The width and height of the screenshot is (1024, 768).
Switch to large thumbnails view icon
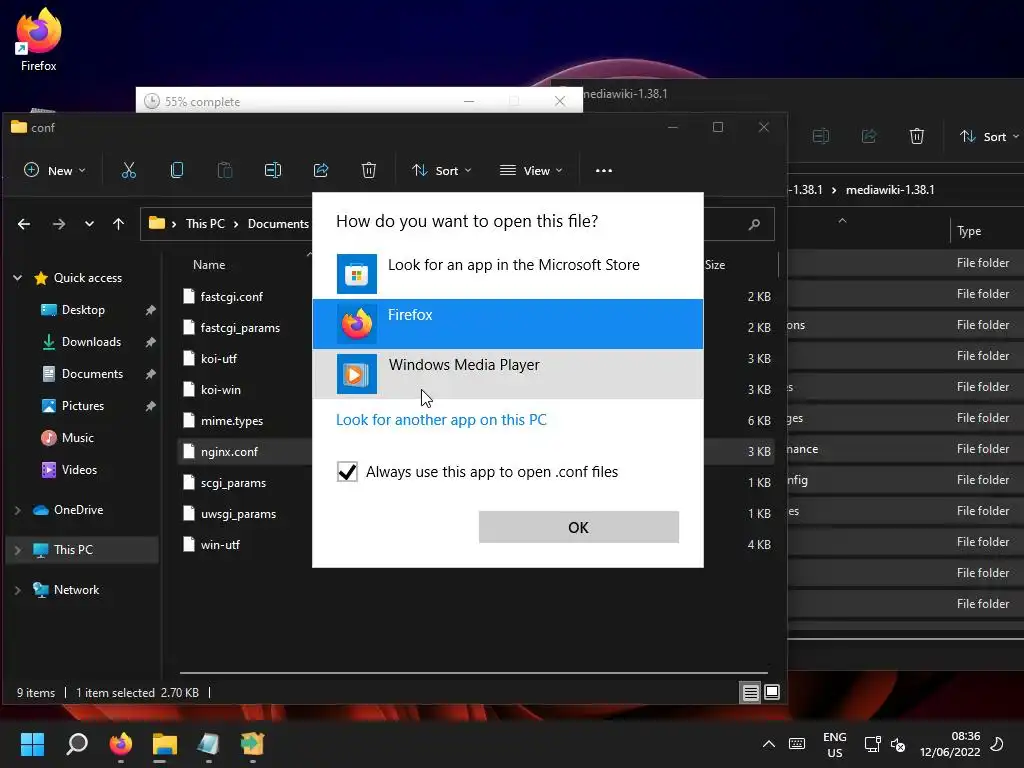[772, 692]
